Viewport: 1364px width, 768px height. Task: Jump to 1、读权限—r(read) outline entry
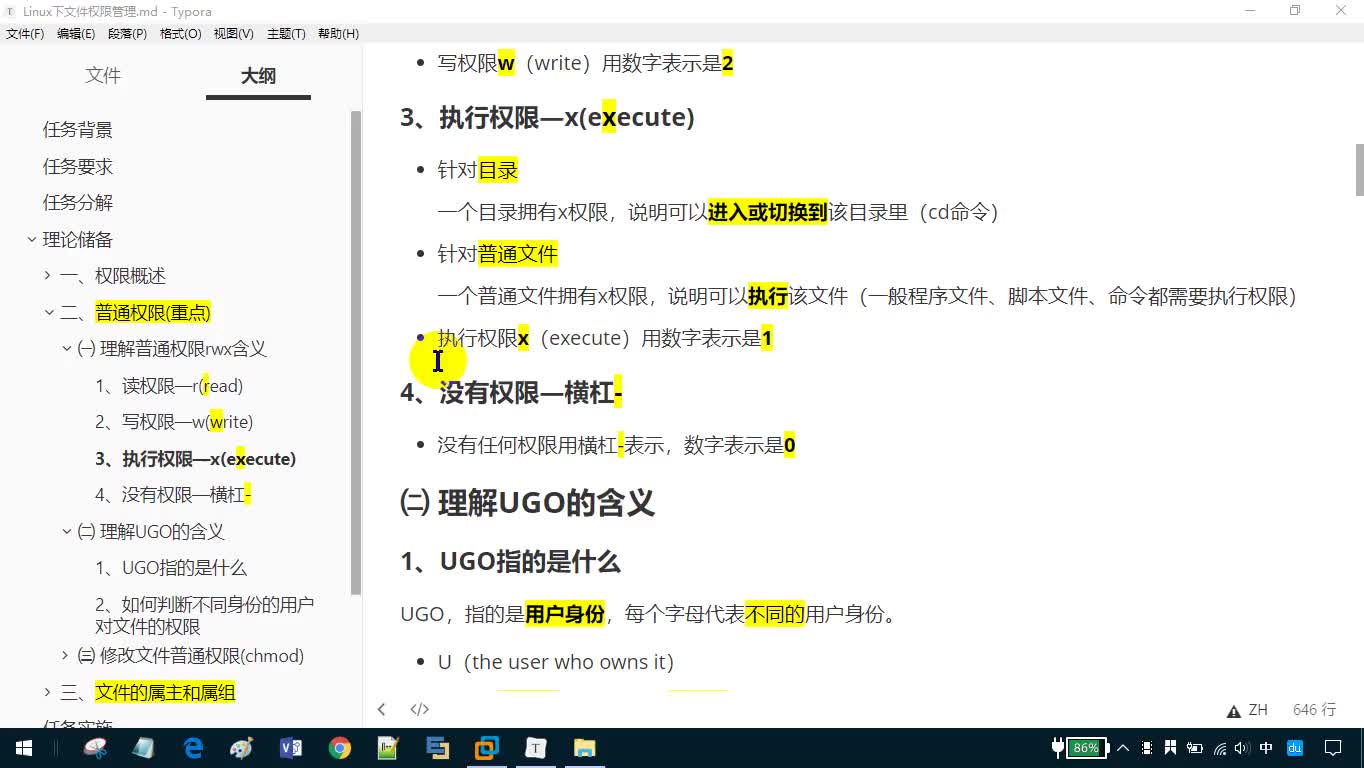(169, 386)
